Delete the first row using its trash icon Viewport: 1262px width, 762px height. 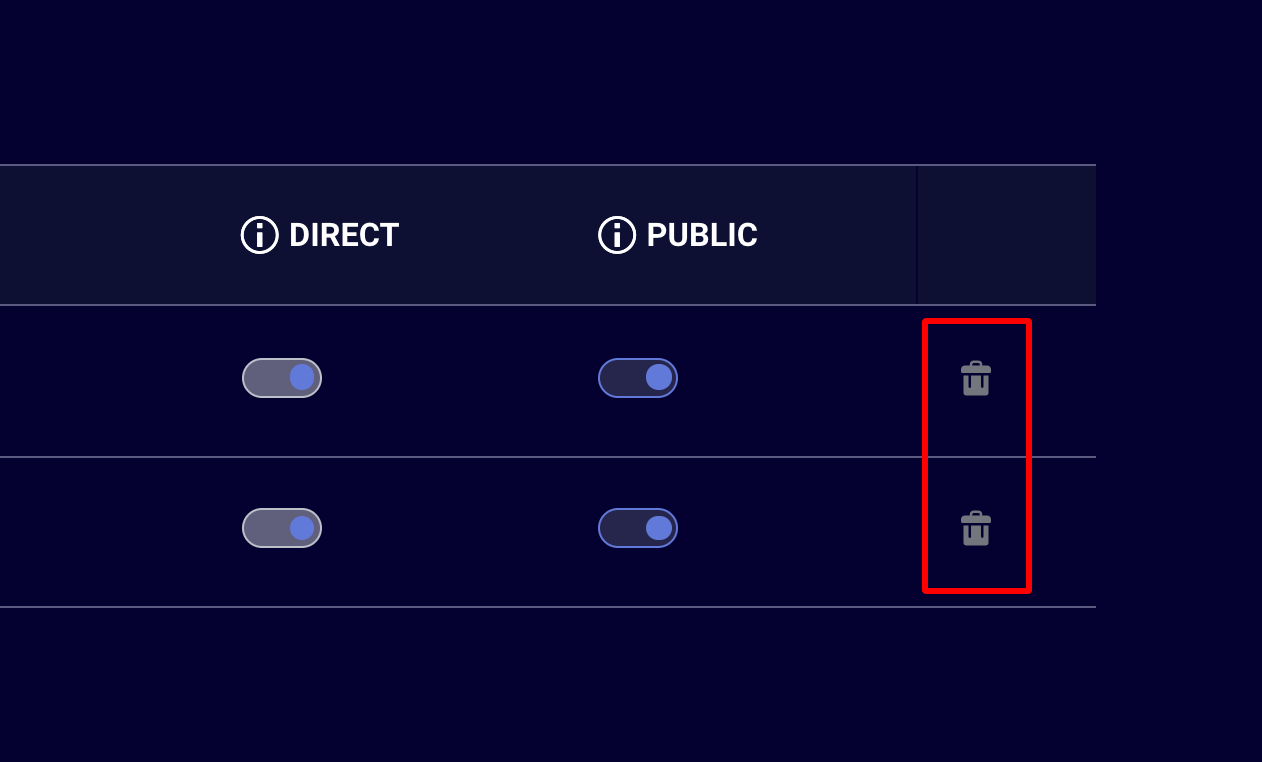pyautogui.click(x=976, y=379)
